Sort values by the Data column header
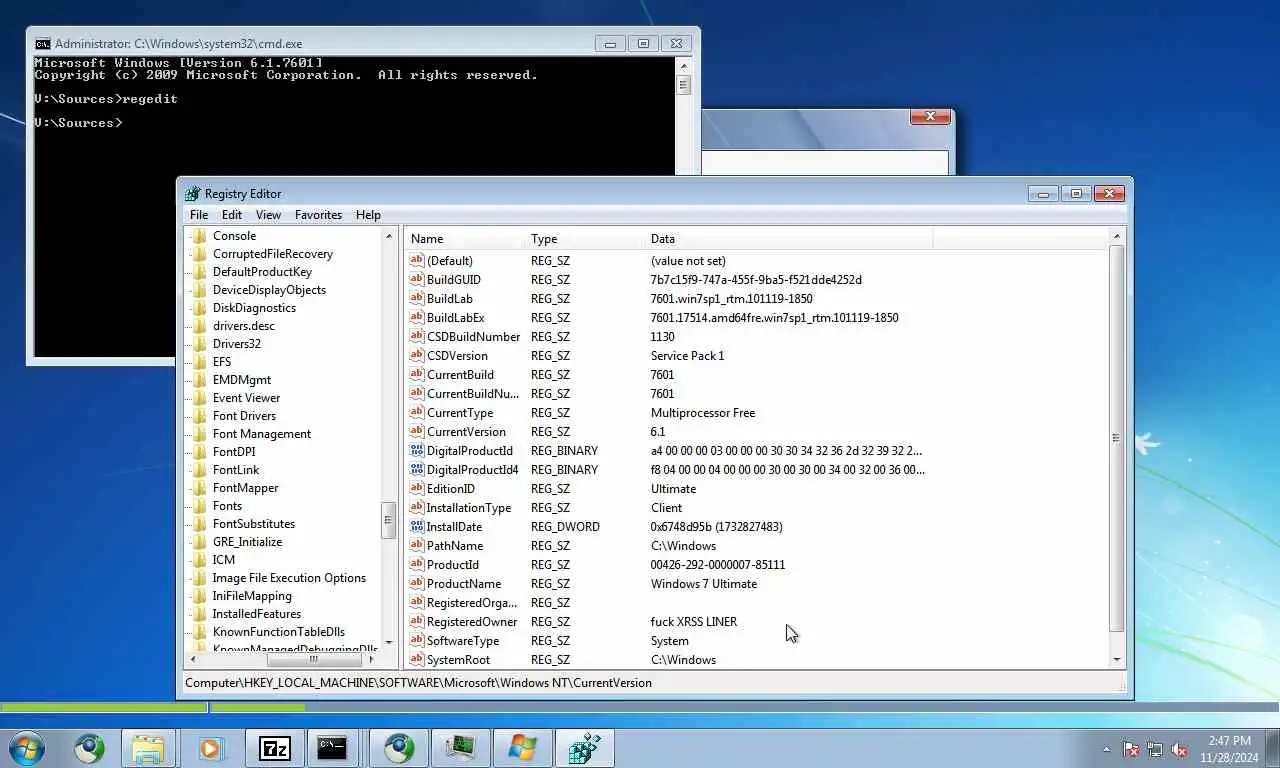 [789, 239]
